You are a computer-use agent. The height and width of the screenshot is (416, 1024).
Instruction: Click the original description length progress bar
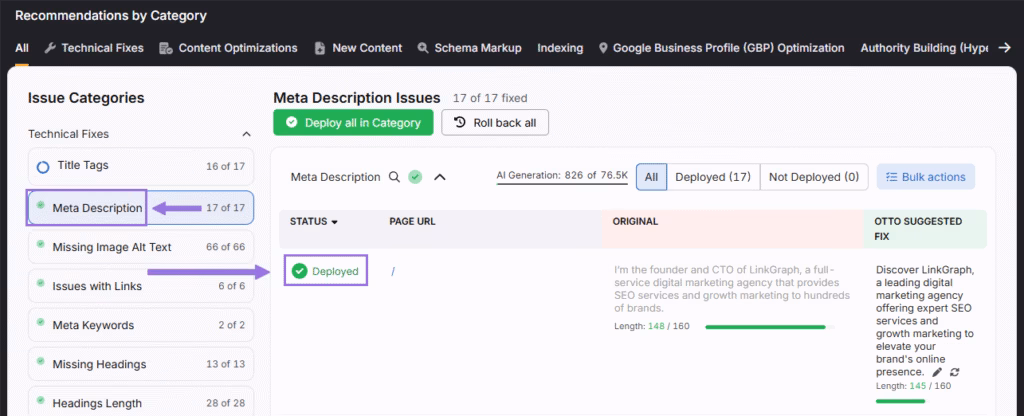[766, 327]
